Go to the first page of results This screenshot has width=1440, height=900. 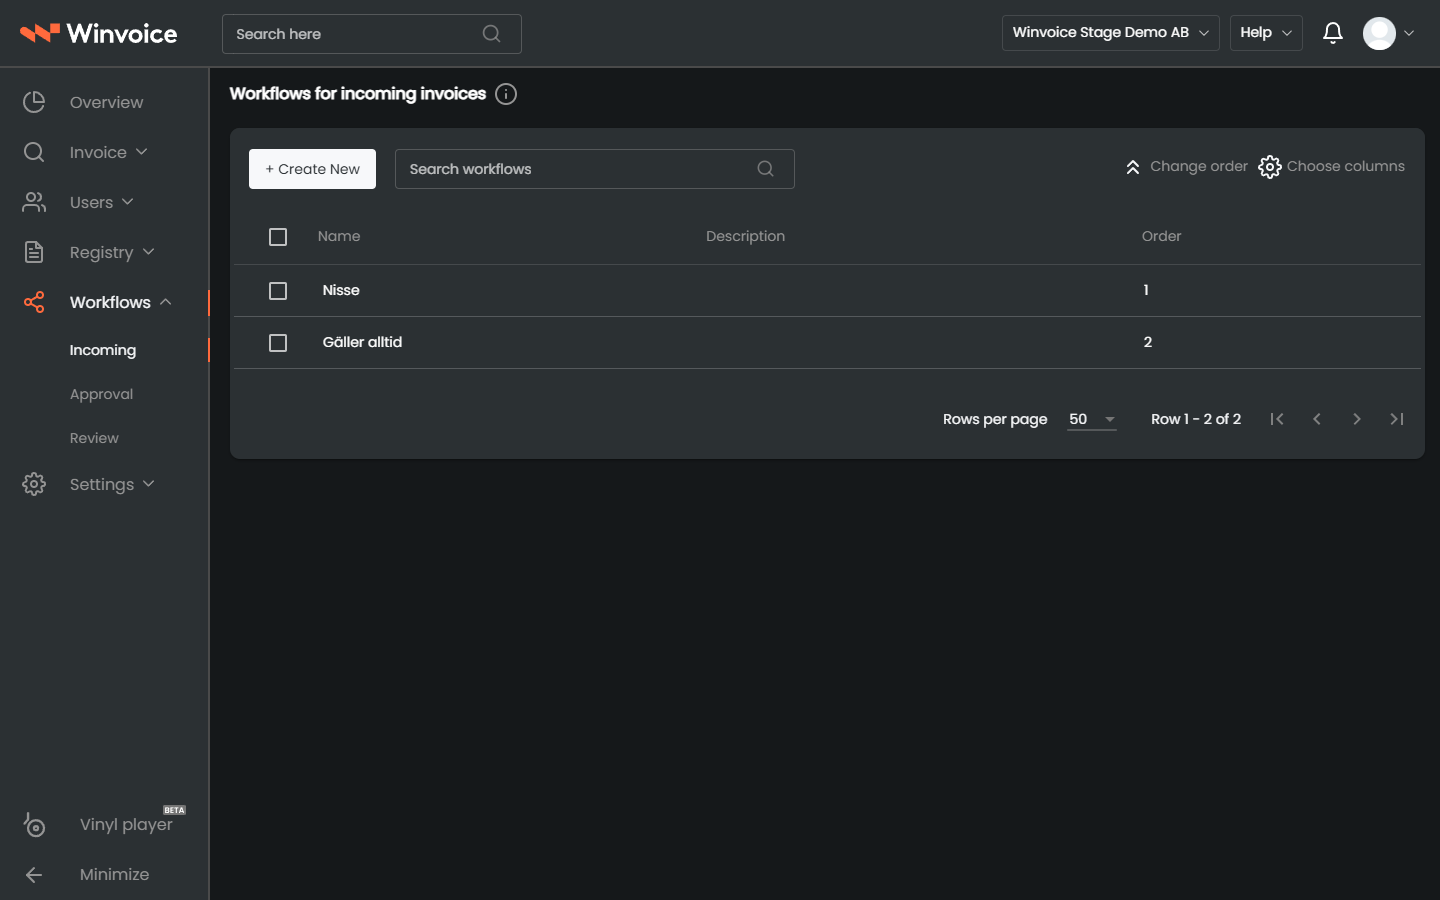click(1277, 419)
